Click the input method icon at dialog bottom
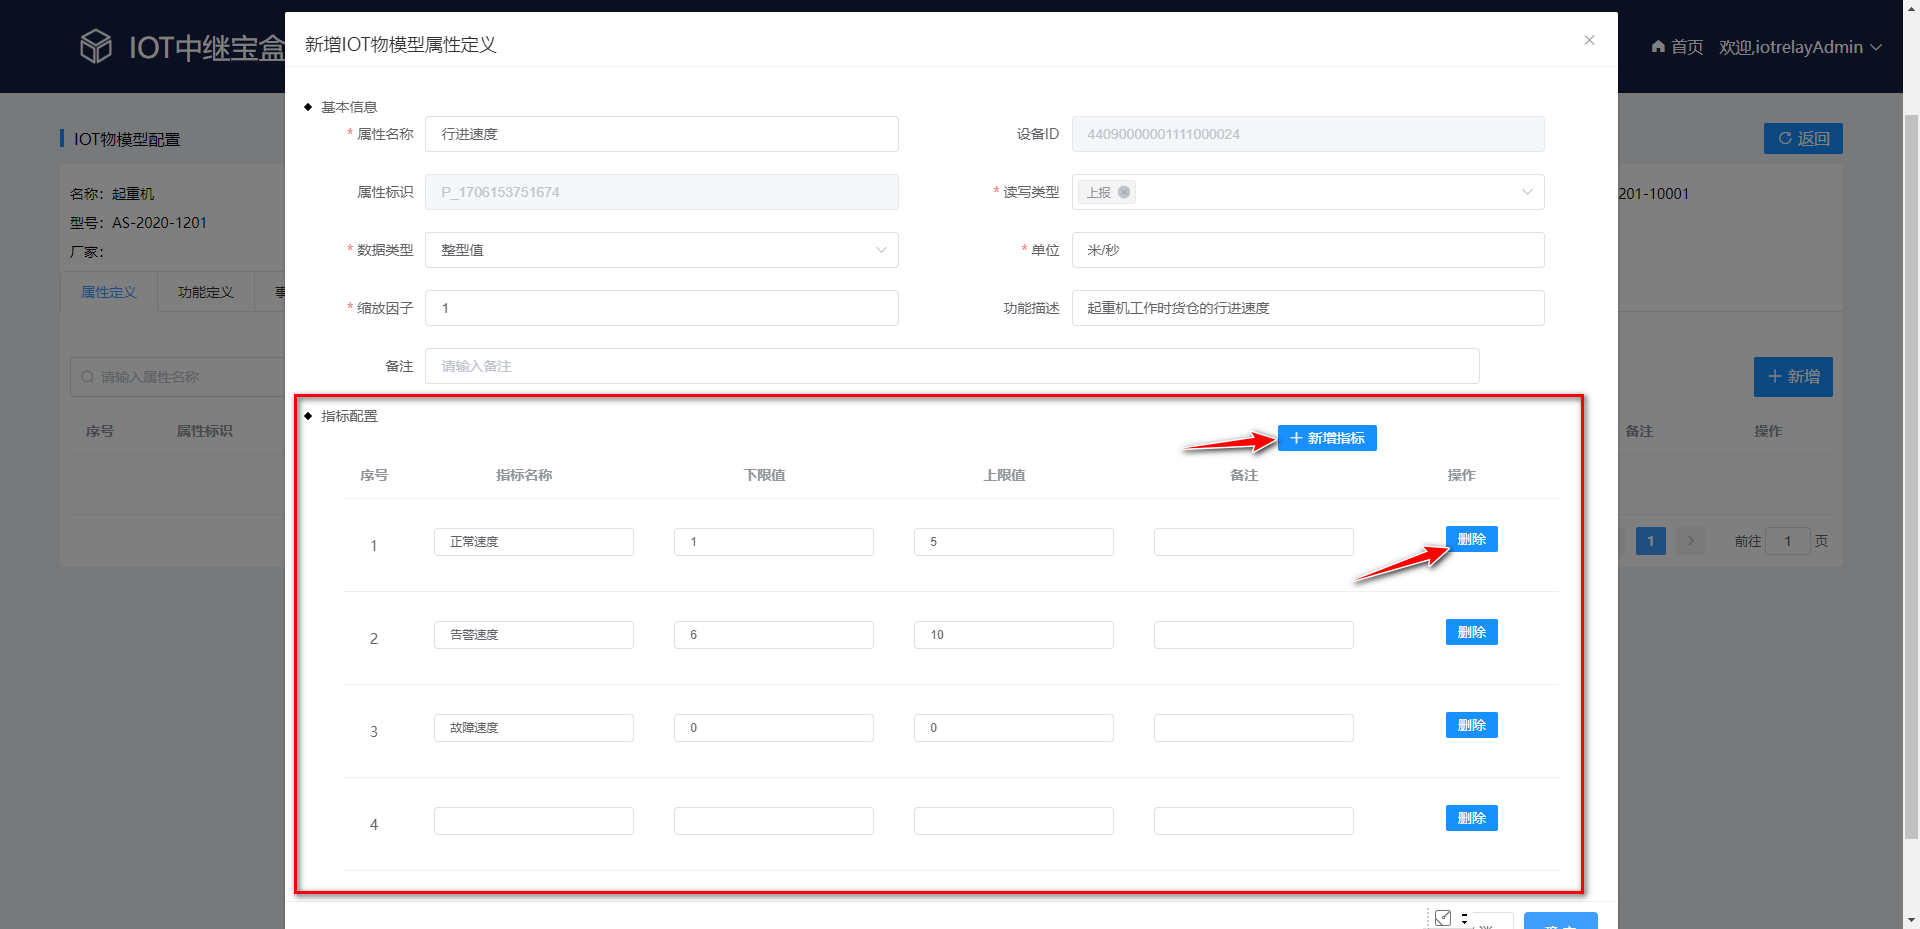1920x929 pixels. click(1443, 917)
